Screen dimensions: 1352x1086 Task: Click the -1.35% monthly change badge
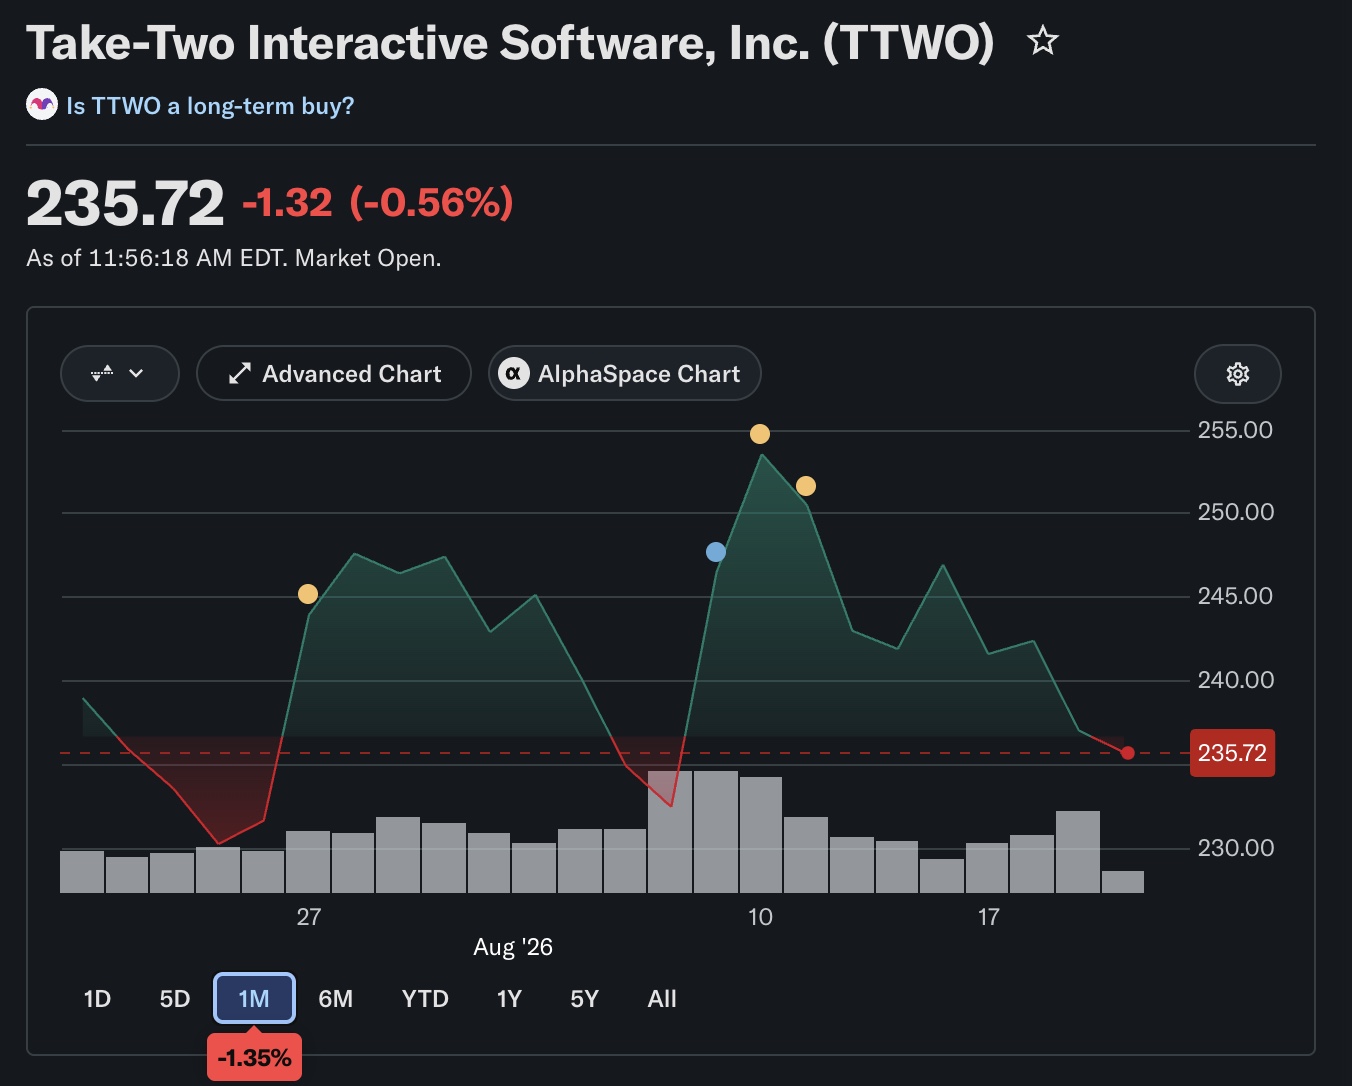tap(254, 1058)
